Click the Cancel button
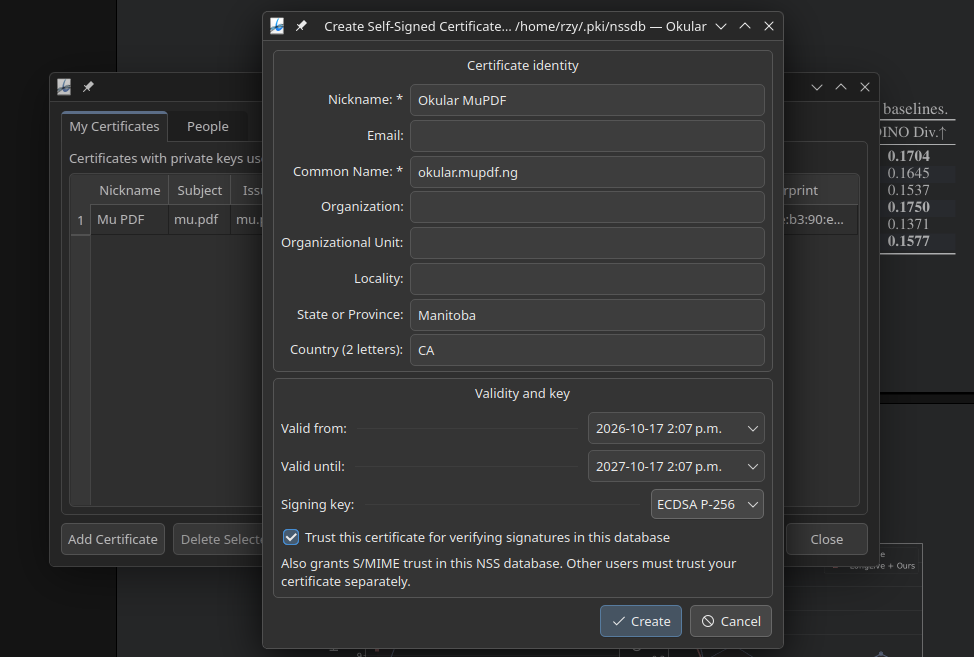 click(x=730, y=621)
